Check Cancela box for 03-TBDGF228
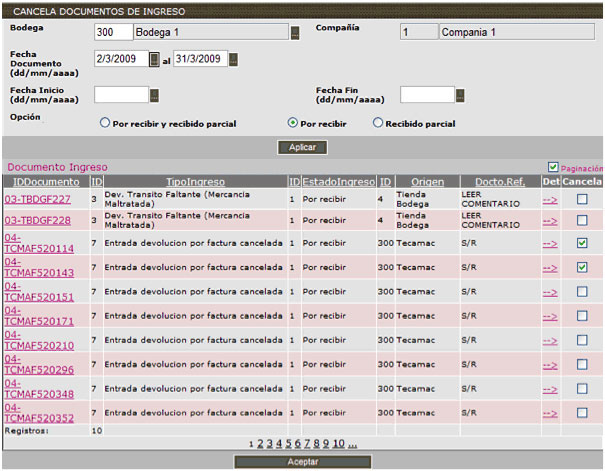Viewport: 605px width, 471px height. point(582,220)
